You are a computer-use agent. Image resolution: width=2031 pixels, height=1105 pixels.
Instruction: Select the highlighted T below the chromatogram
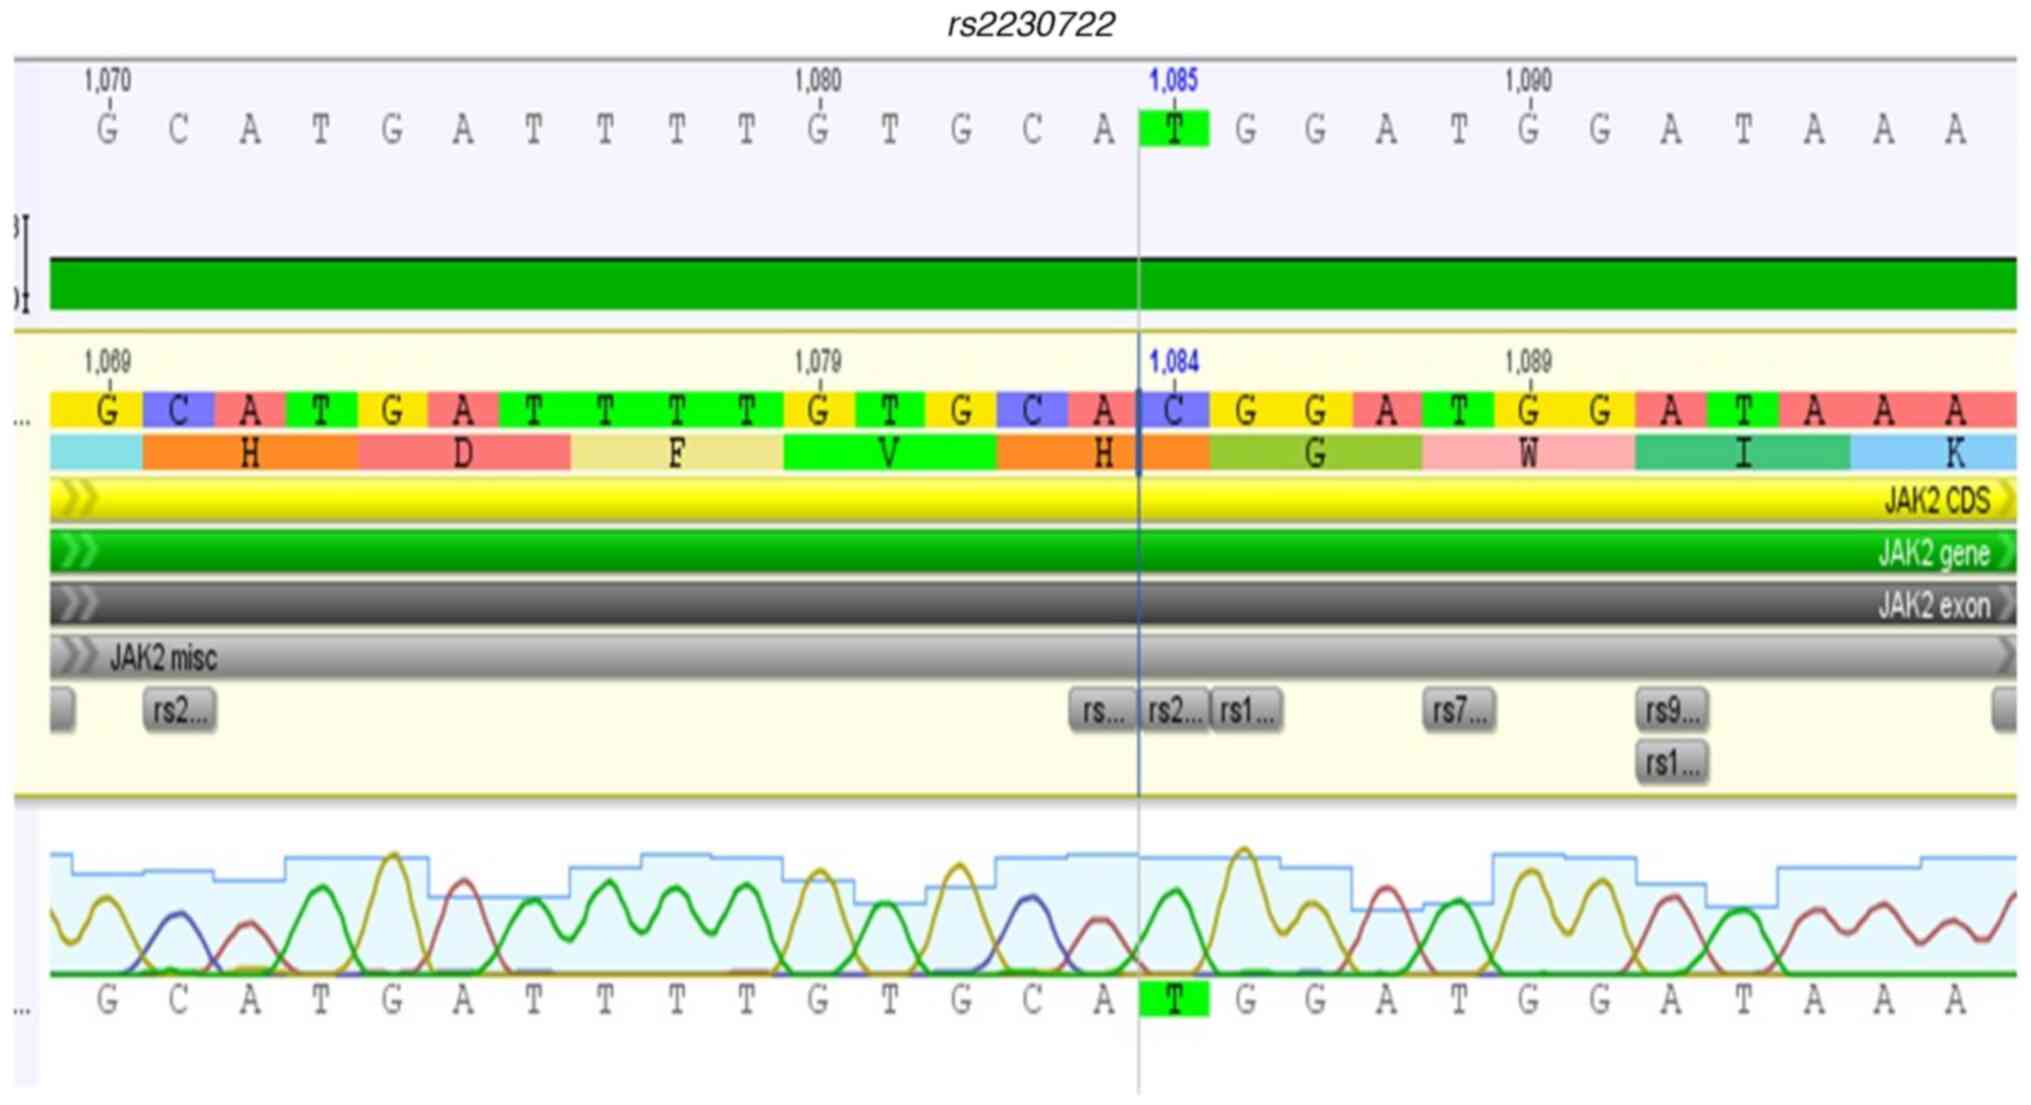1174,999
